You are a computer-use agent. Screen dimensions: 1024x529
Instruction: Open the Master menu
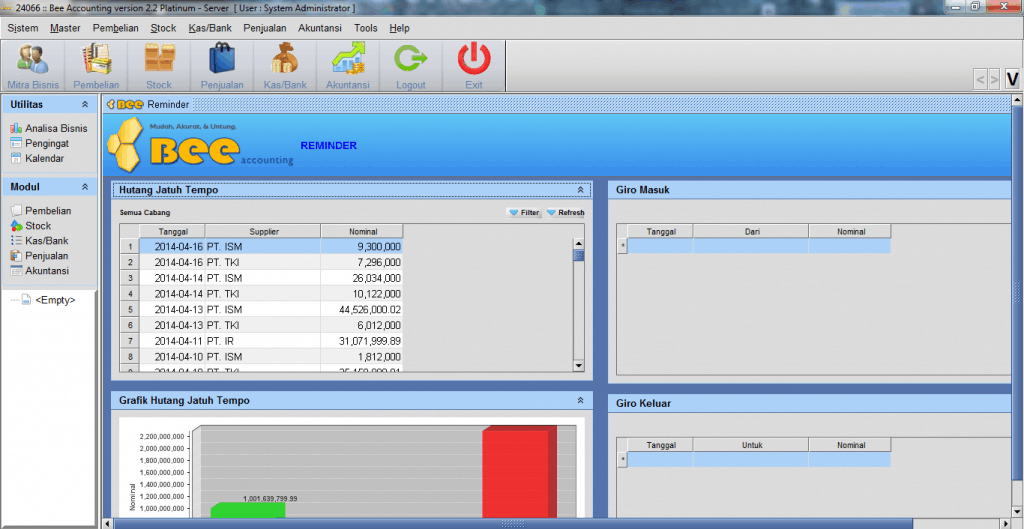coord(65,28)
